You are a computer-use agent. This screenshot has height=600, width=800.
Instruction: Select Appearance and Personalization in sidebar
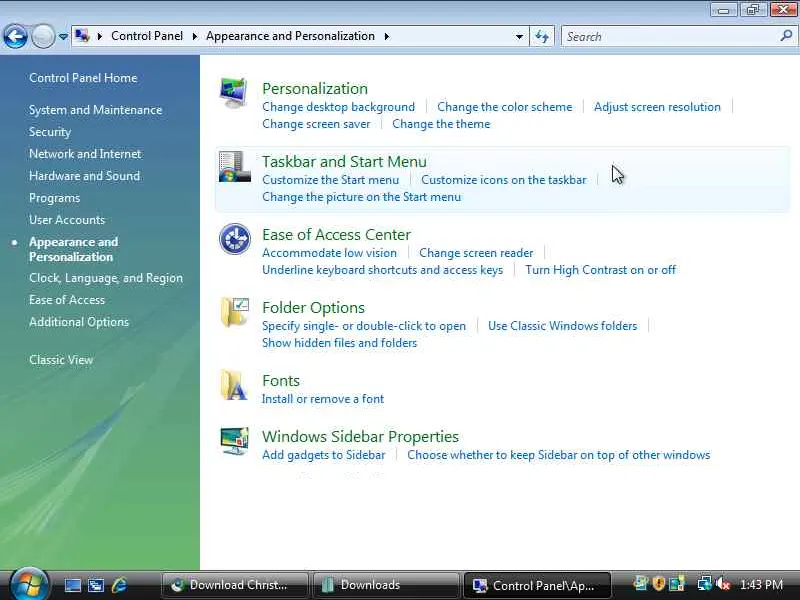point(73,249)
